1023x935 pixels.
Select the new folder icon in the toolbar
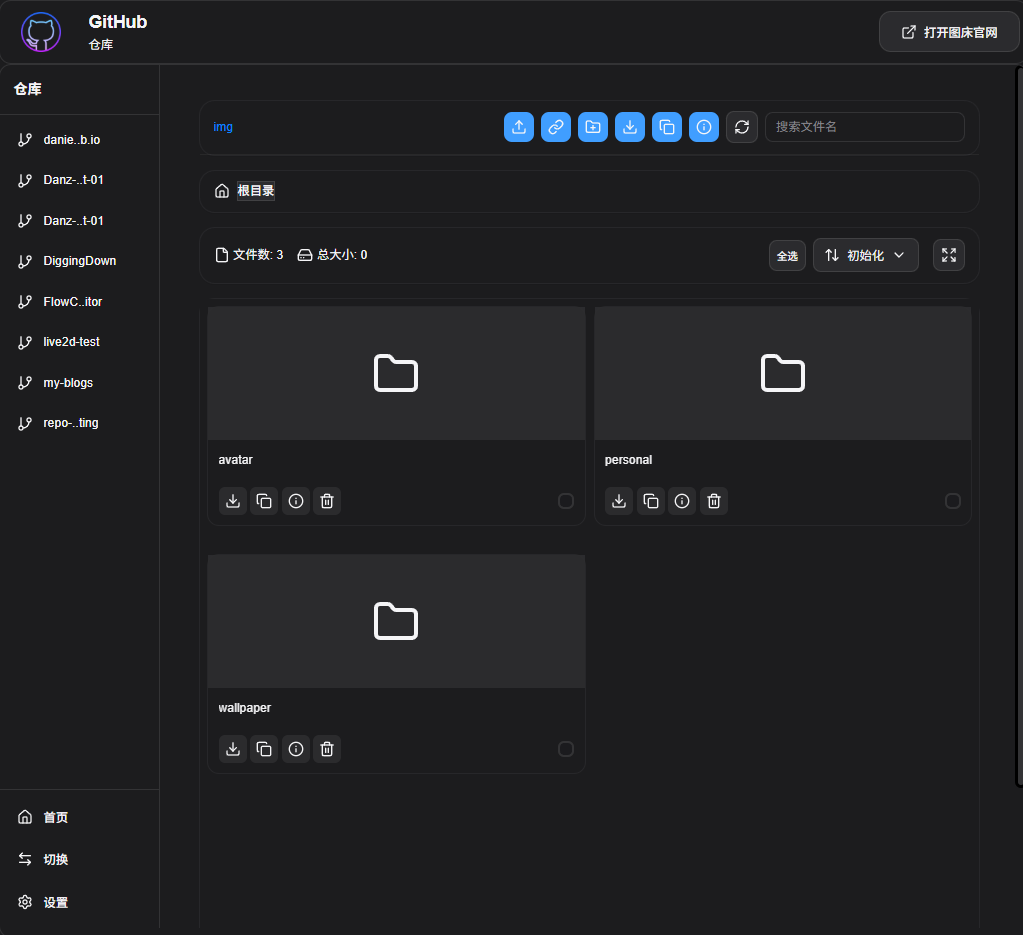(592, 127)
